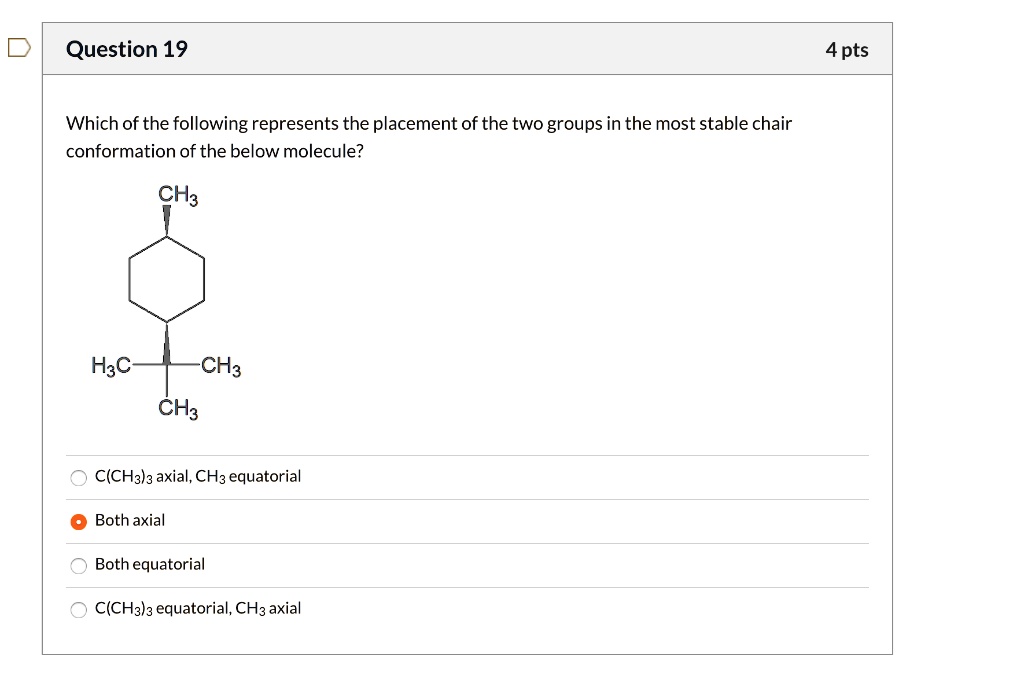
Task: Click the Question 19 header
Action: point(126,48)
